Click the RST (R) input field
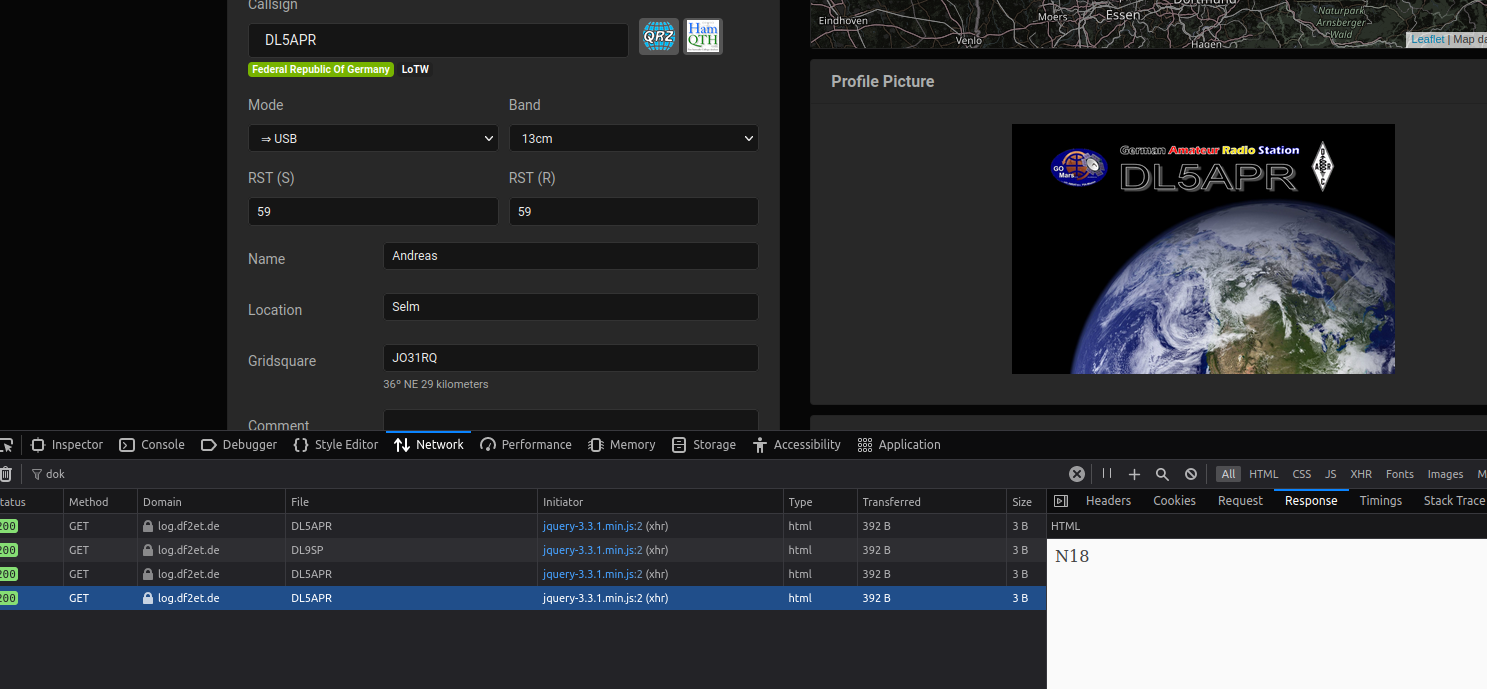The height and width of the screenshot is (689, 1487). pos(634,212)
